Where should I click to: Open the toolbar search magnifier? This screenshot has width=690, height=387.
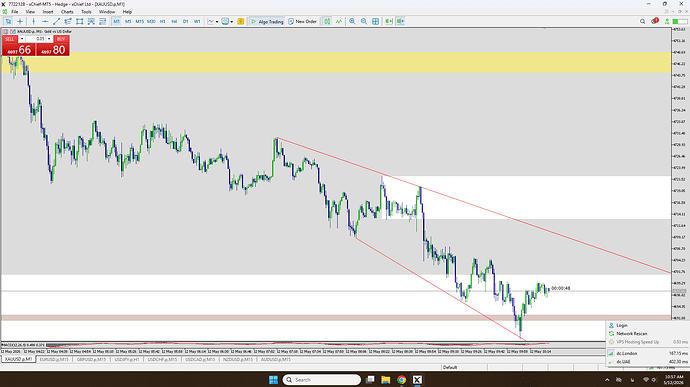pos(642,21)
